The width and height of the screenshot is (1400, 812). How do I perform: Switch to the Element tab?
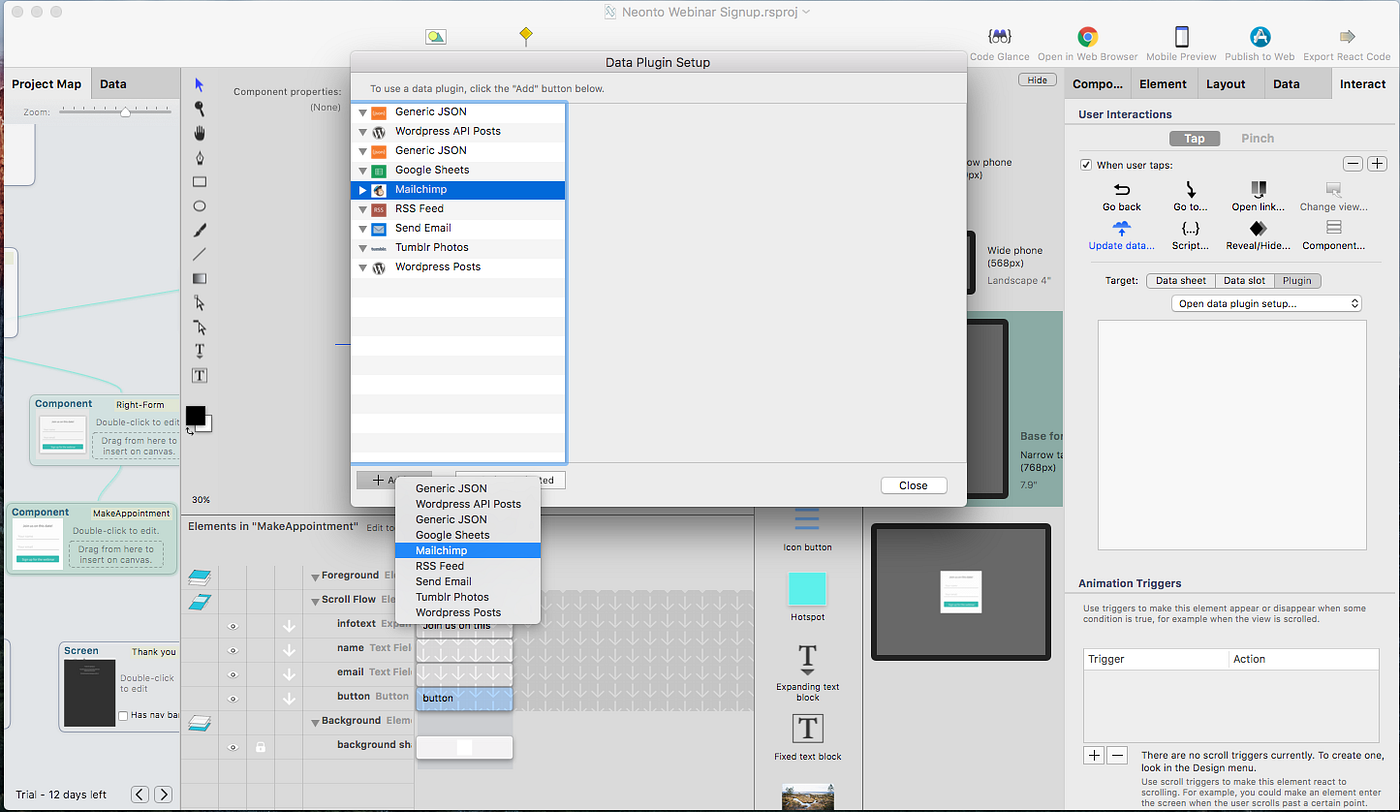(x=1163, y=84)
